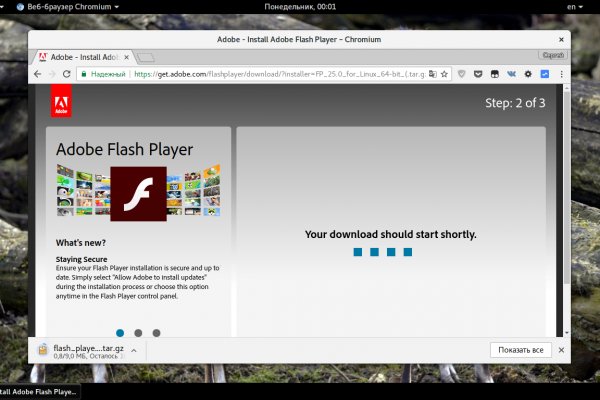Viewport: 600px width, 400px height.
Task: Click the Показать все button
Action: (x=521, y=350)
